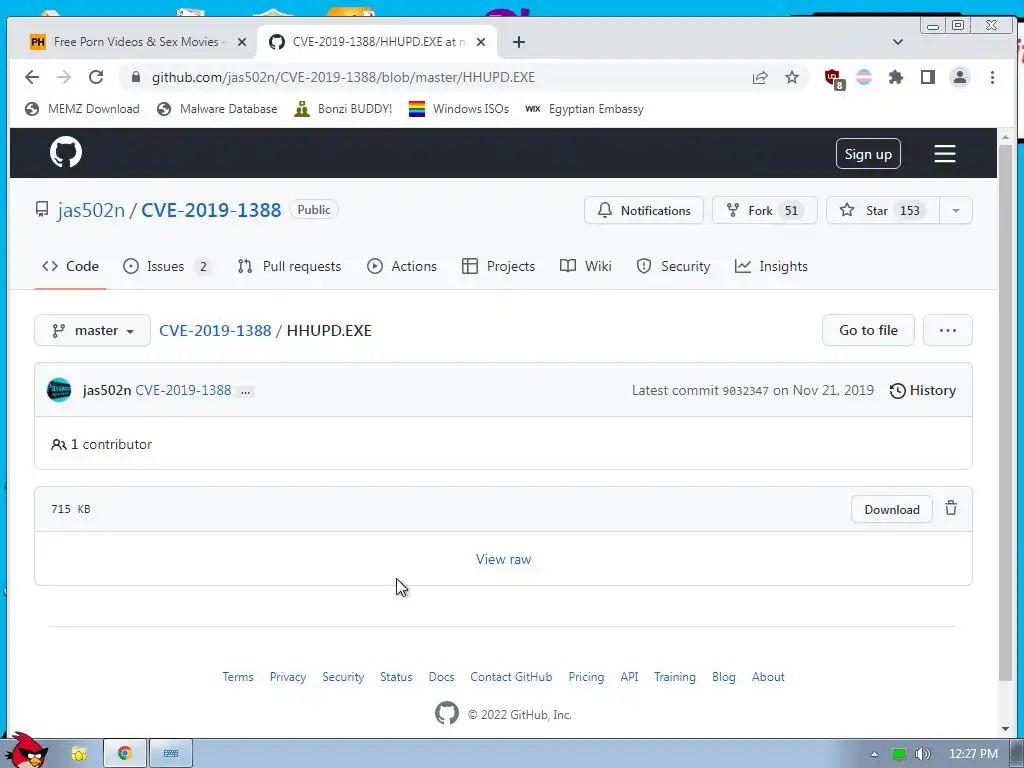This screenshot has height=768, width=1024.
Task: Close the CVE-2019-1388 GitHub tab
Action: pos(481,42)
